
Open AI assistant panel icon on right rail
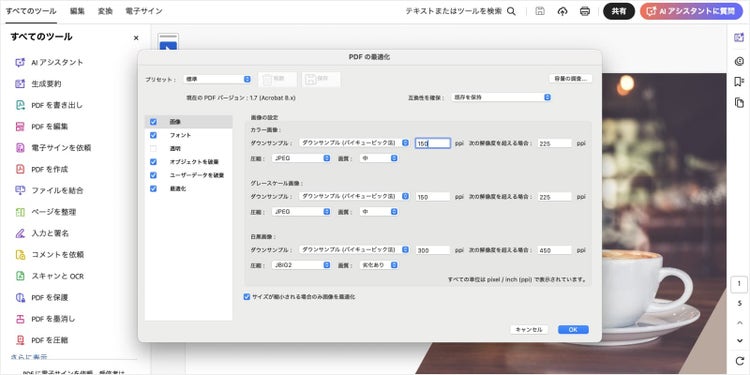coord(739,38)
